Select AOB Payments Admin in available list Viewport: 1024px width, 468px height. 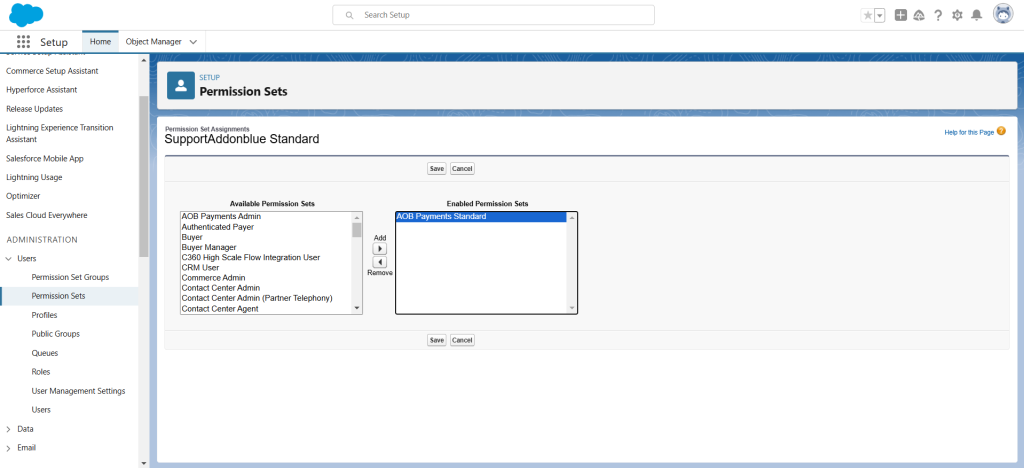266,217
